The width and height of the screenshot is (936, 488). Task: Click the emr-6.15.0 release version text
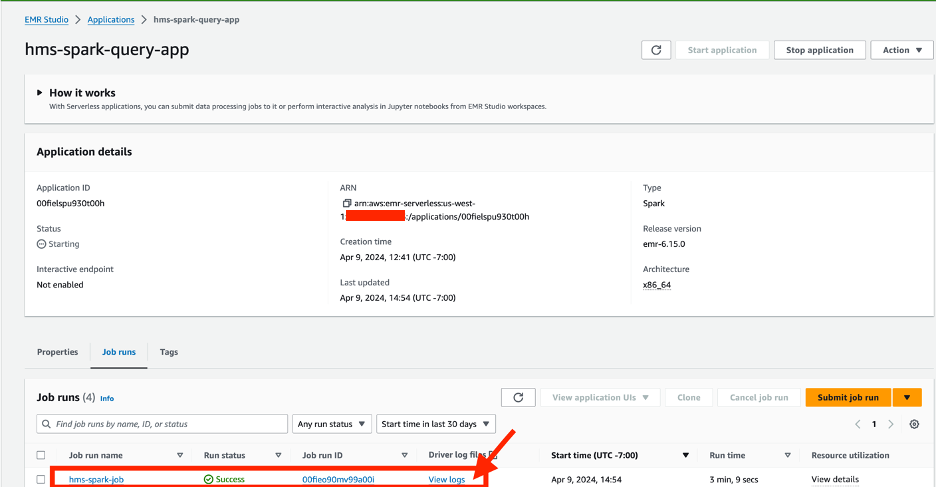tap(664, 244)
